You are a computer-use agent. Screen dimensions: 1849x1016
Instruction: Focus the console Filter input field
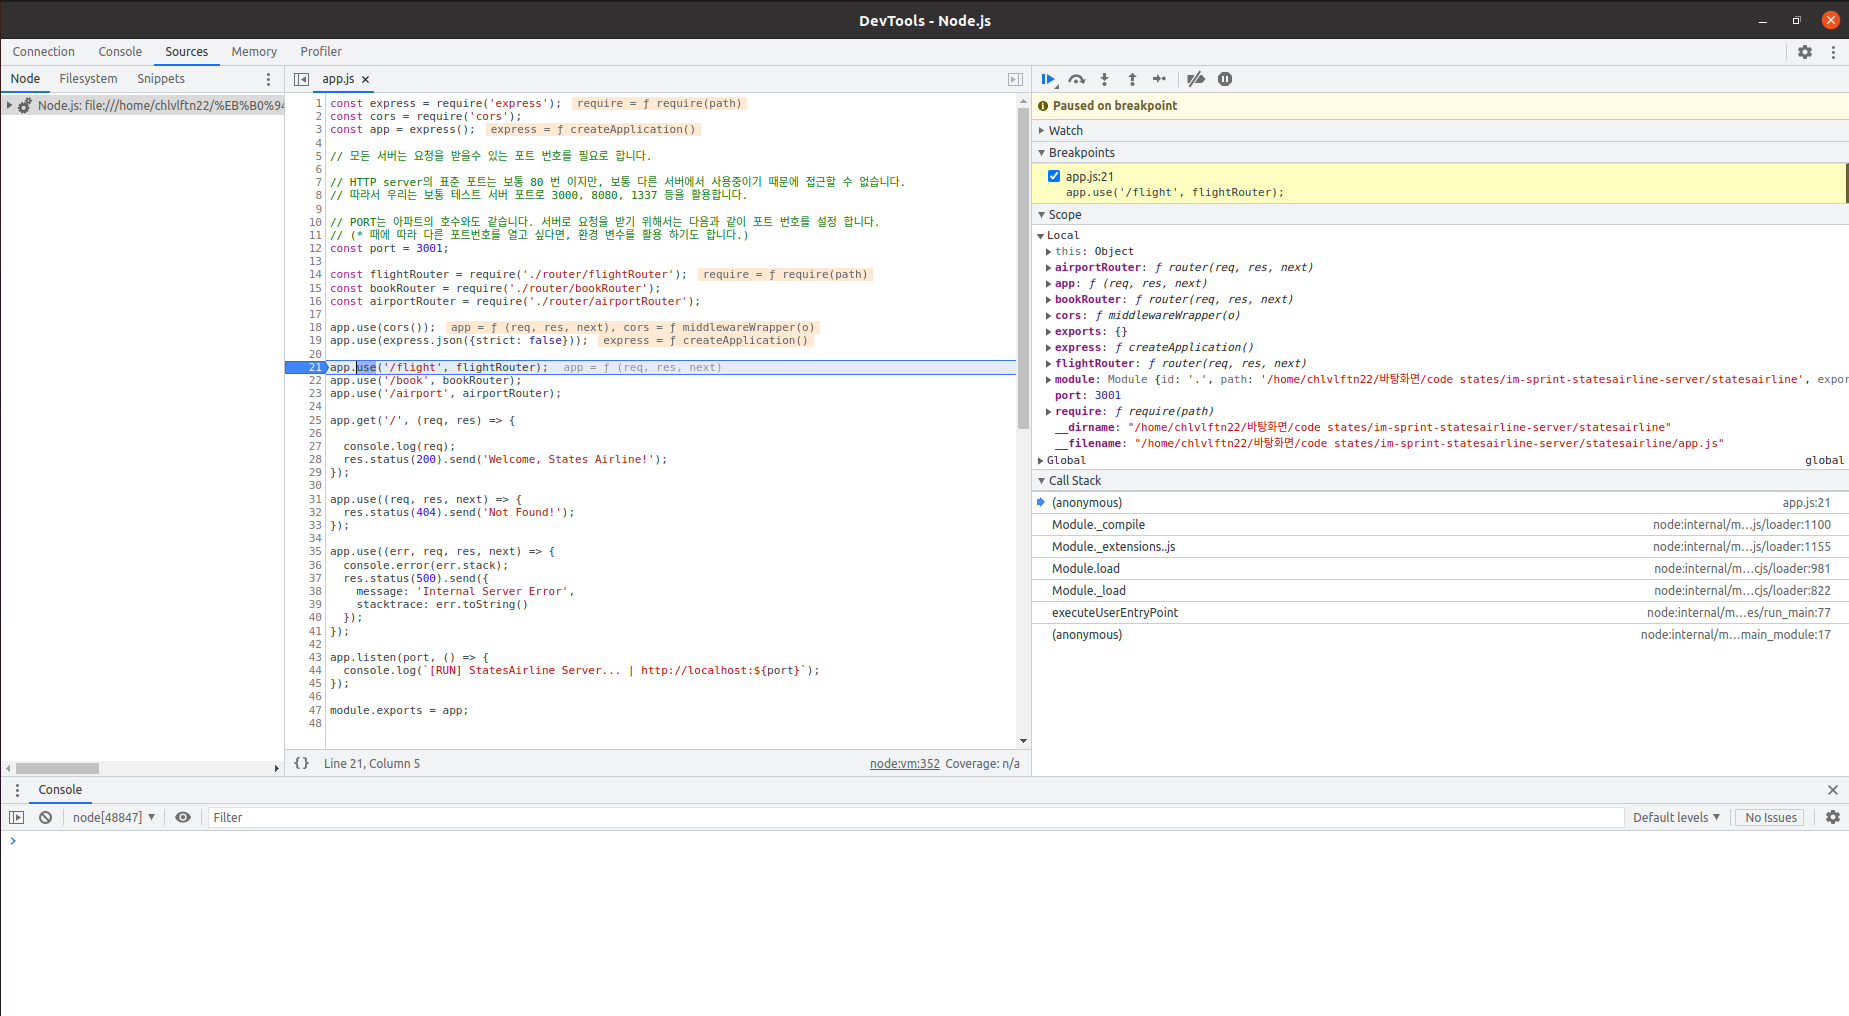914,817
